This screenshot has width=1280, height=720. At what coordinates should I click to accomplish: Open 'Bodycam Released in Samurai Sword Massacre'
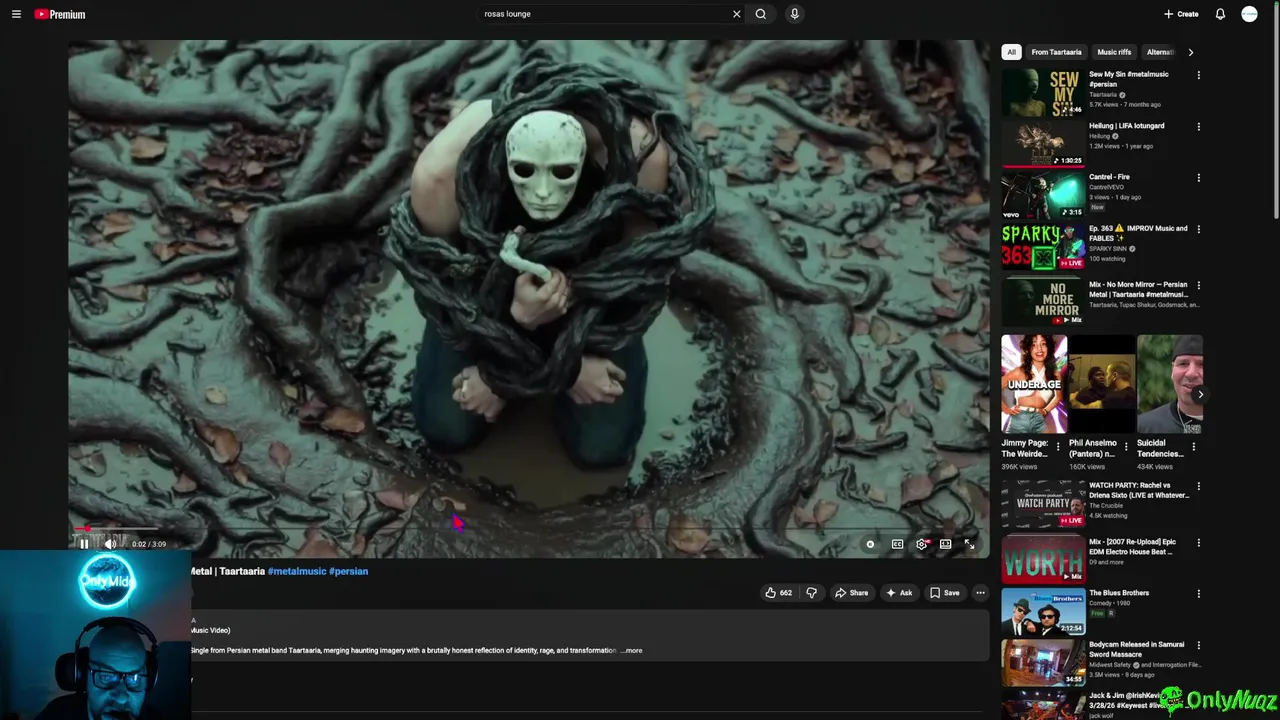(1136, 649)
